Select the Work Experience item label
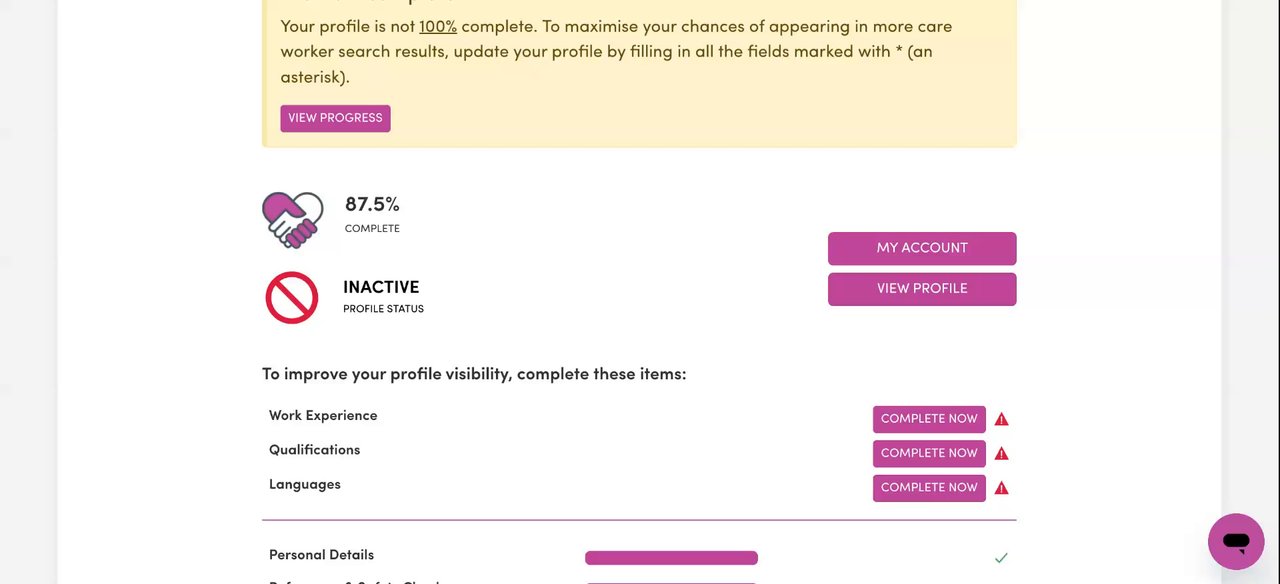1280x584 pixels. (323, 416)
